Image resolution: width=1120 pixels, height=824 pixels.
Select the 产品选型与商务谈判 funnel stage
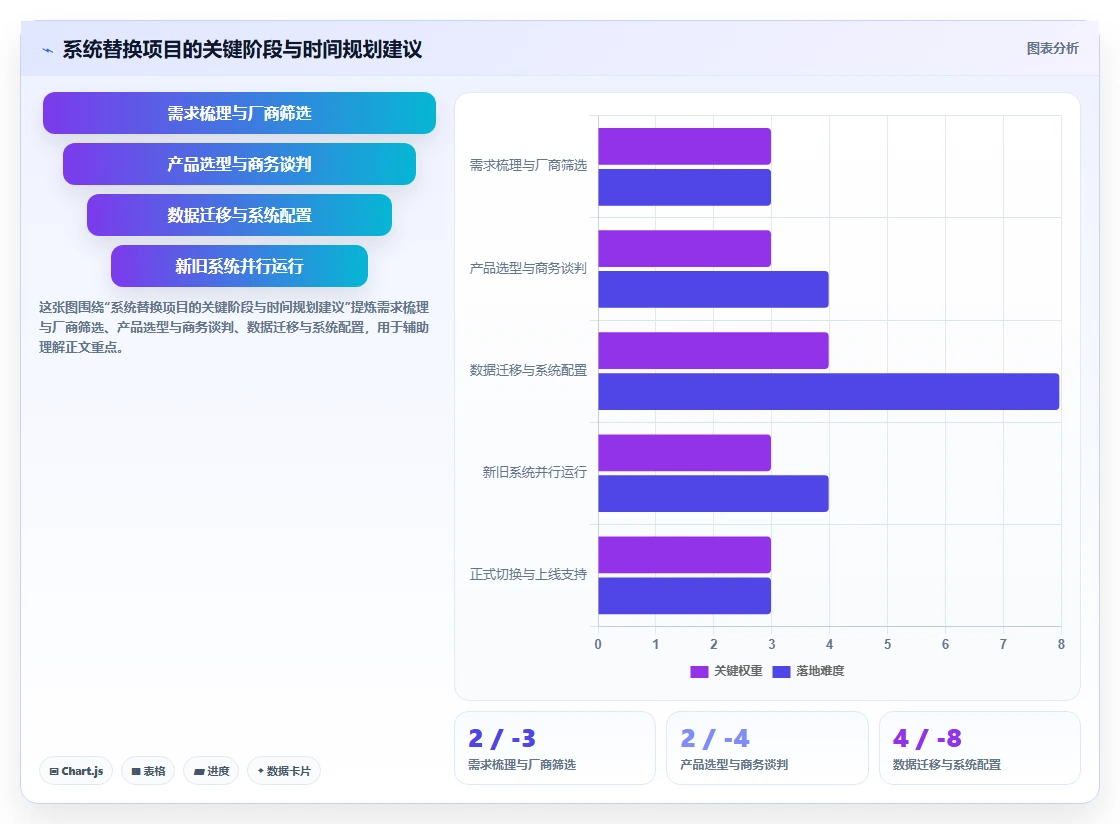(239, 164)
